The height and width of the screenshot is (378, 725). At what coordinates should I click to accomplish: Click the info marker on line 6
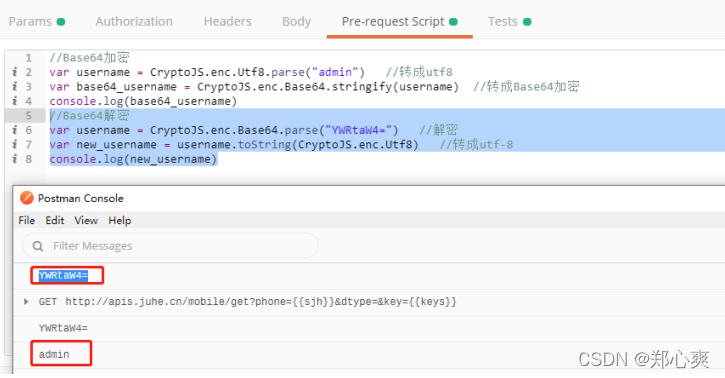click(15, 130)
